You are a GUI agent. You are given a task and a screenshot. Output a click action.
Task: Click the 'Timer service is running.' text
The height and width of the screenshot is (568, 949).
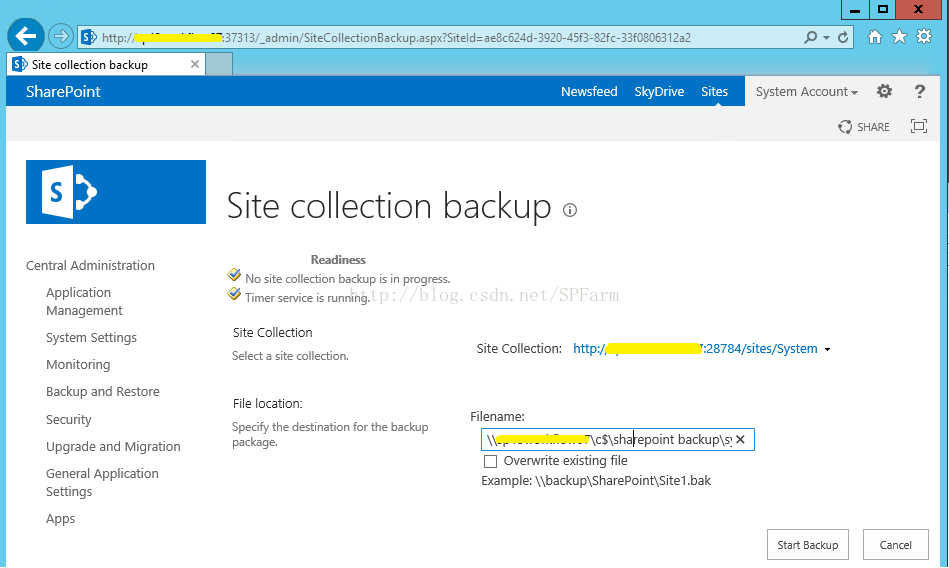(x=307, y=298)
